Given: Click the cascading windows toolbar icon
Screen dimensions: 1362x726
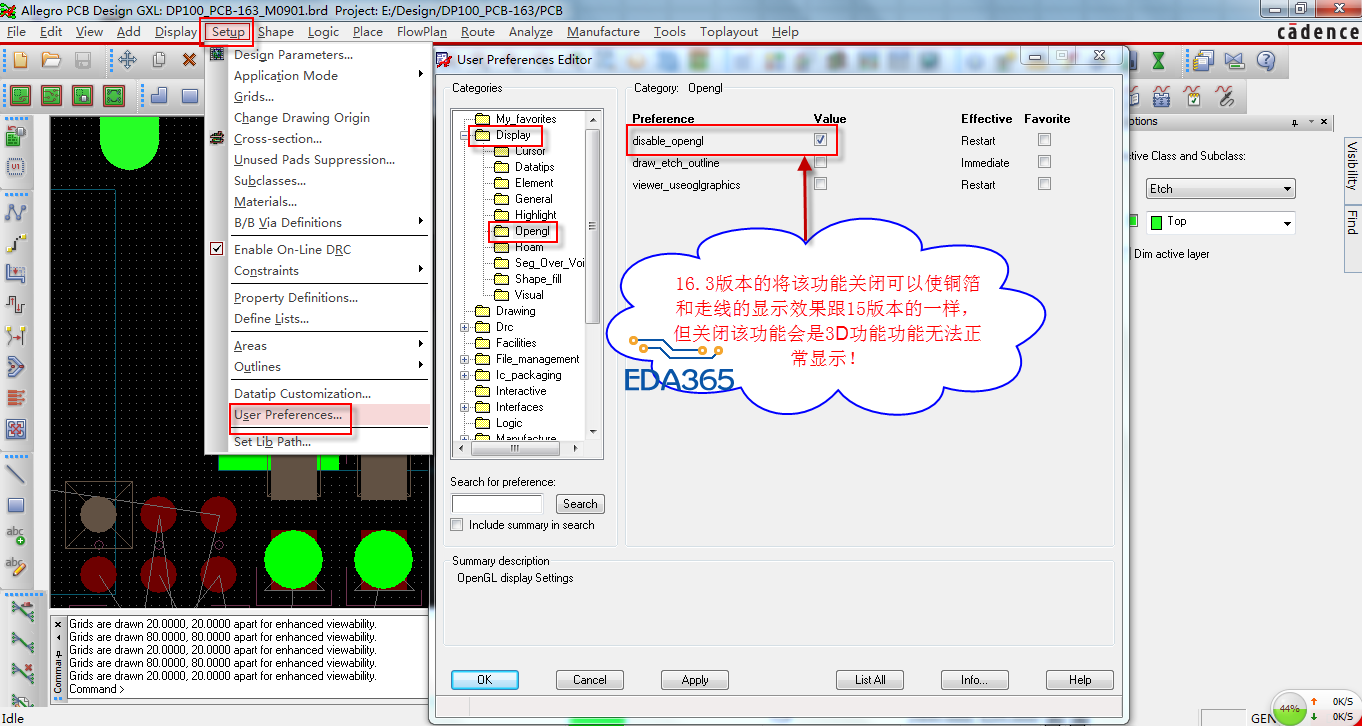Looking at the screenshot, I should click(1203, 60).
